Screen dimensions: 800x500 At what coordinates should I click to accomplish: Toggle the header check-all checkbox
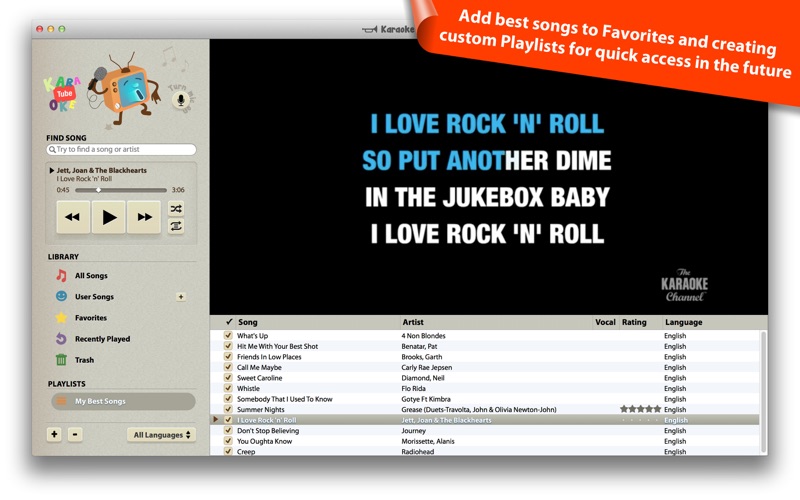(229, 322)
